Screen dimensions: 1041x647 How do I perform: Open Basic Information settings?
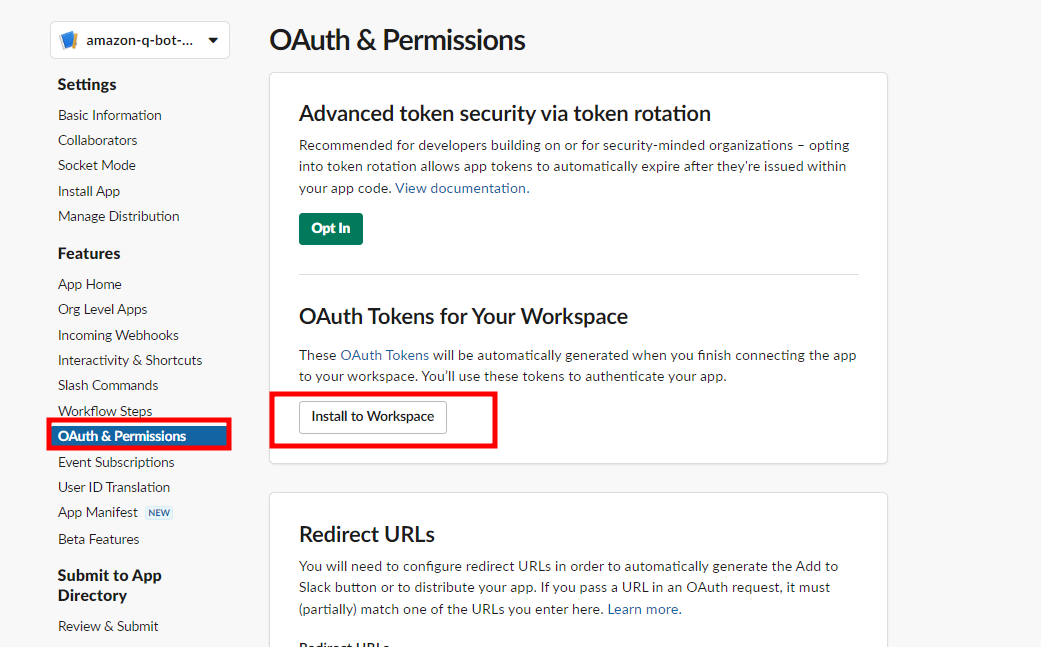(x=109, y=115)
